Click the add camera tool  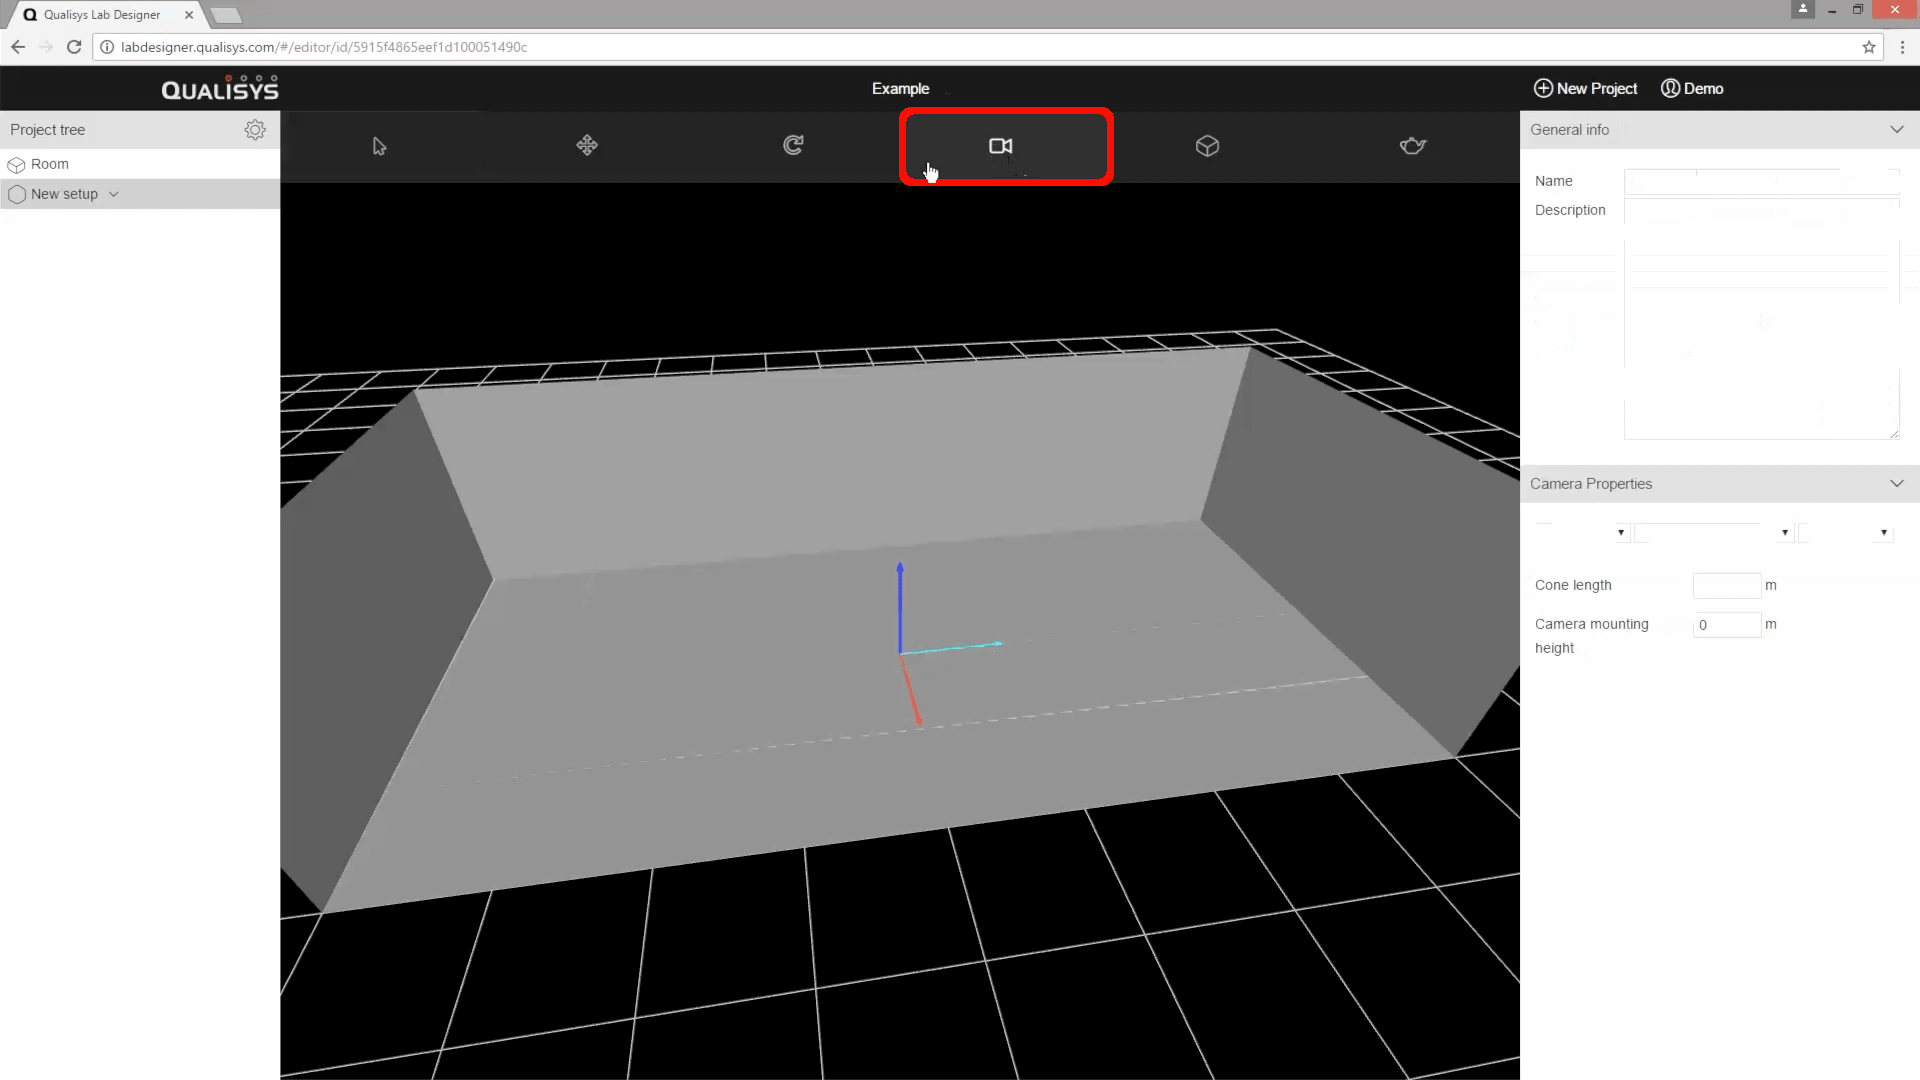1001,146
